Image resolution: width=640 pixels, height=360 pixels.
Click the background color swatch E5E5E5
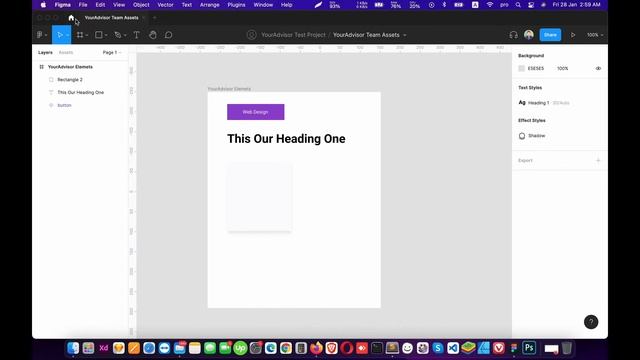pos(522,69)
